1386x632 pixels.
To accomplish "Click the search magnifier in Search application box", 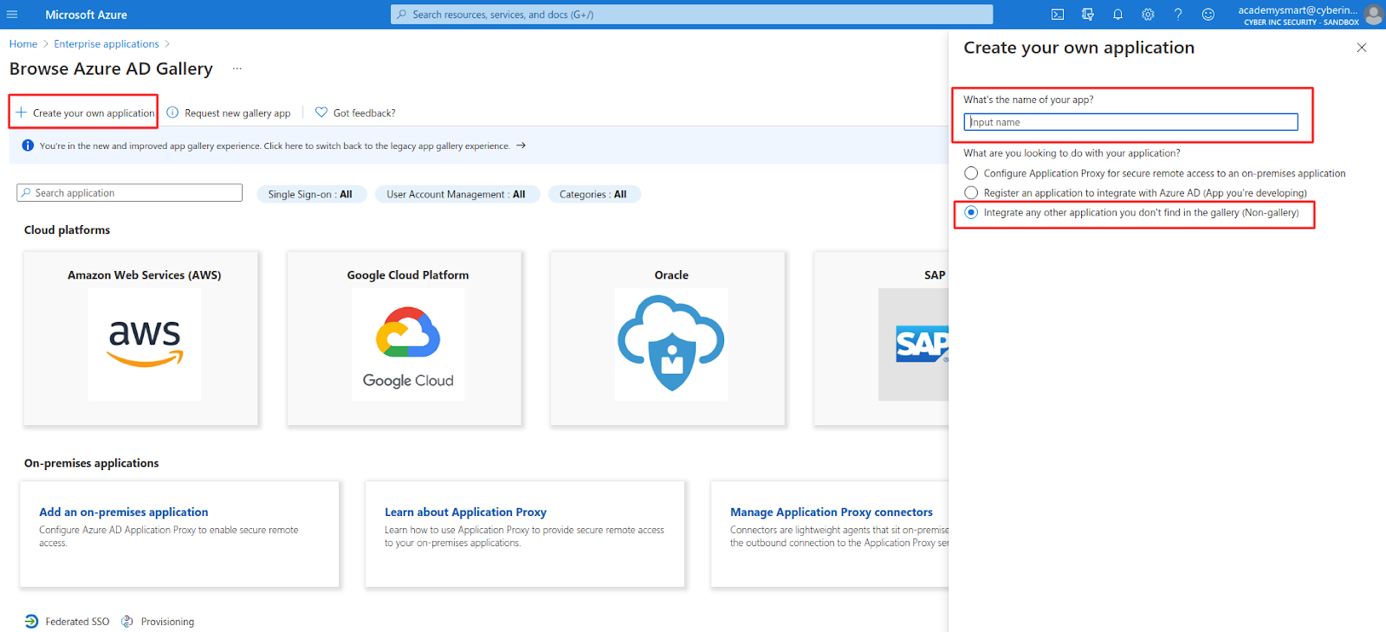I will 27,193.
